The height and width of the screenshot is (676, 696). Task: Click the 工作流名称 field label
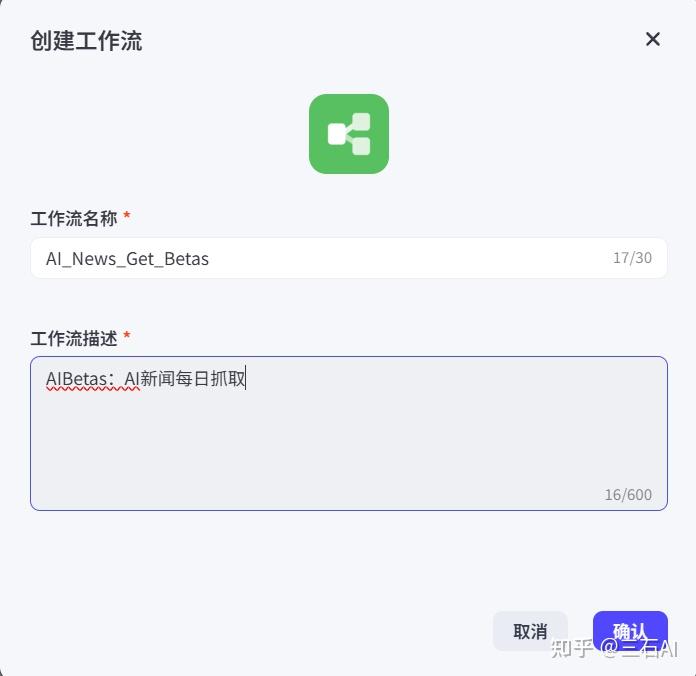pyautogui.click(x=74, y=218)
